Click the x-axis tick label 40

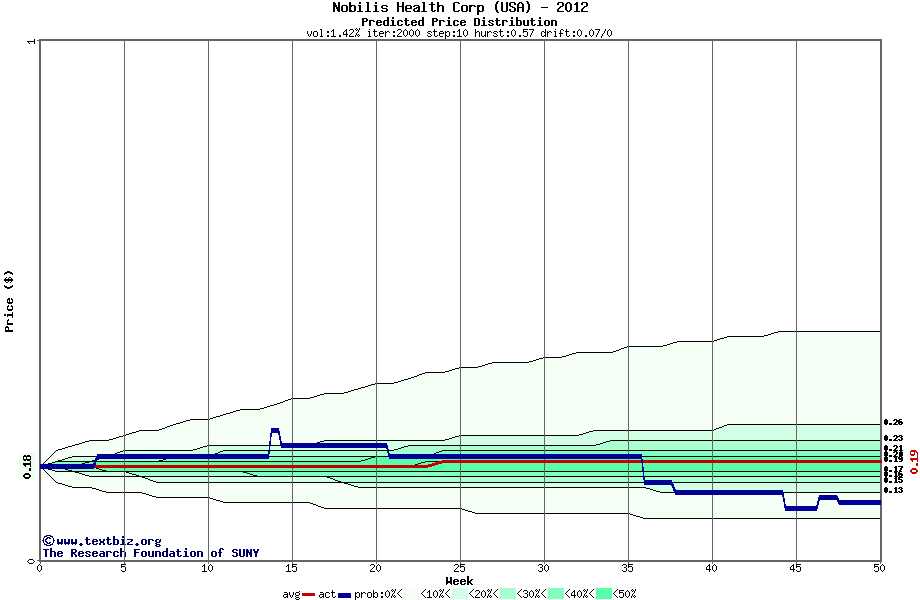(711, 568)
